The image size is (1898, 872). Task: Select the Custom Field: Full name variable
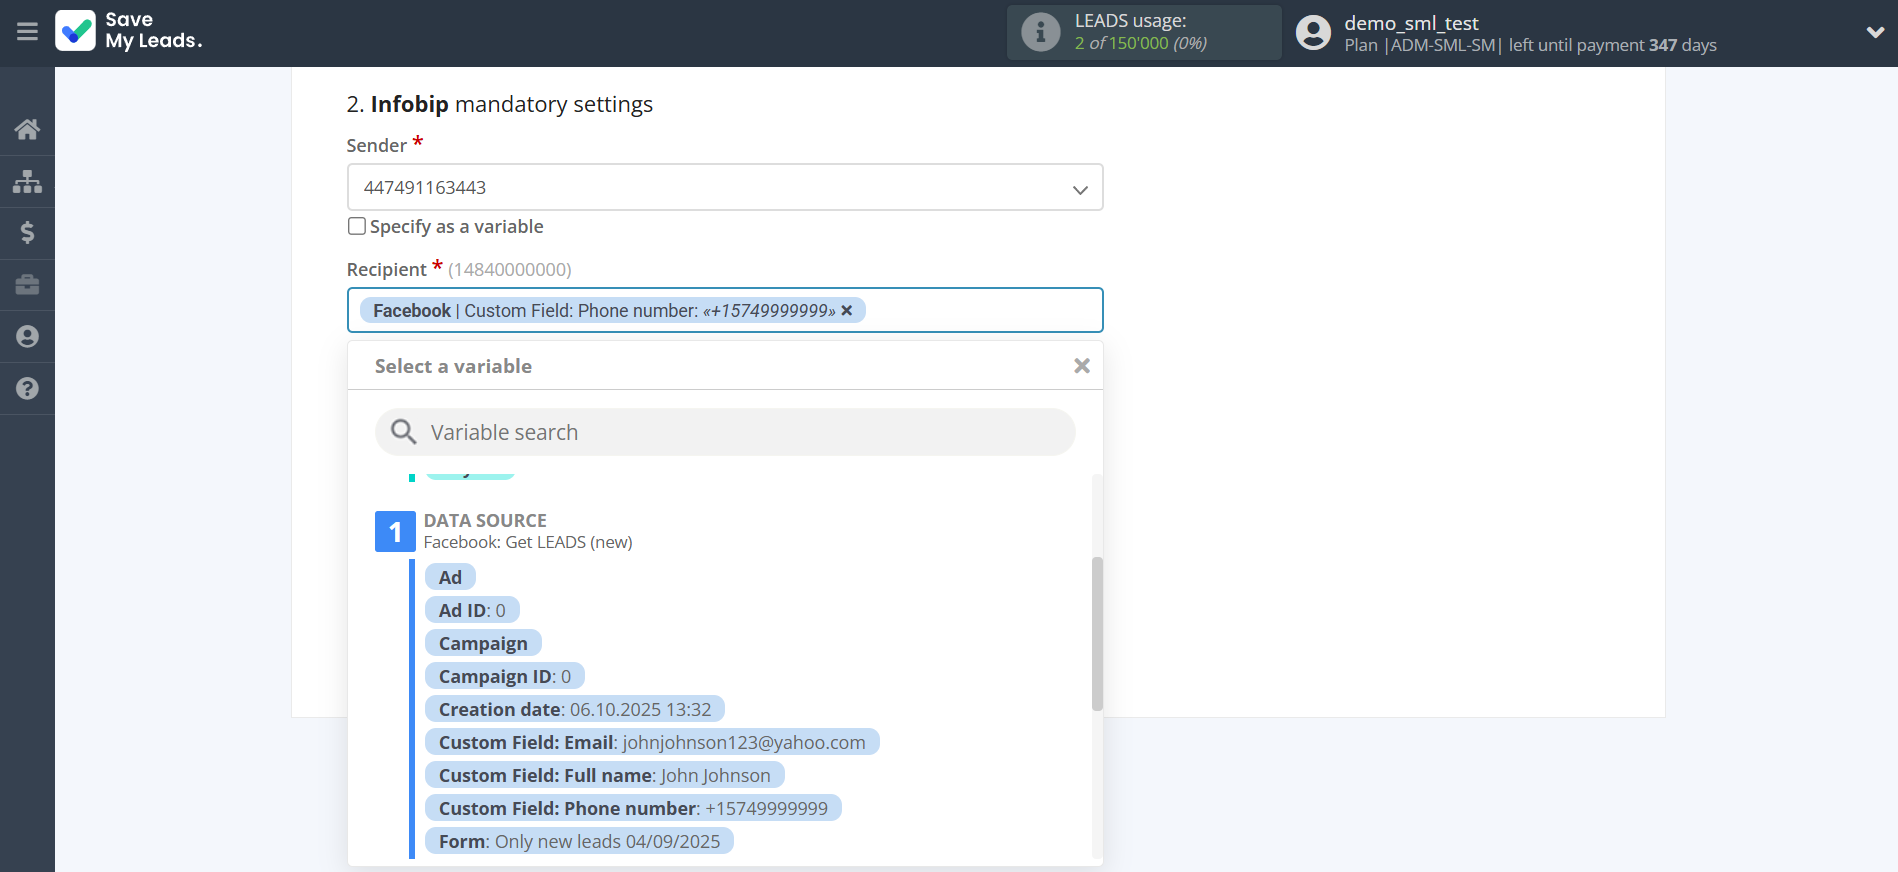coord(604,775)
